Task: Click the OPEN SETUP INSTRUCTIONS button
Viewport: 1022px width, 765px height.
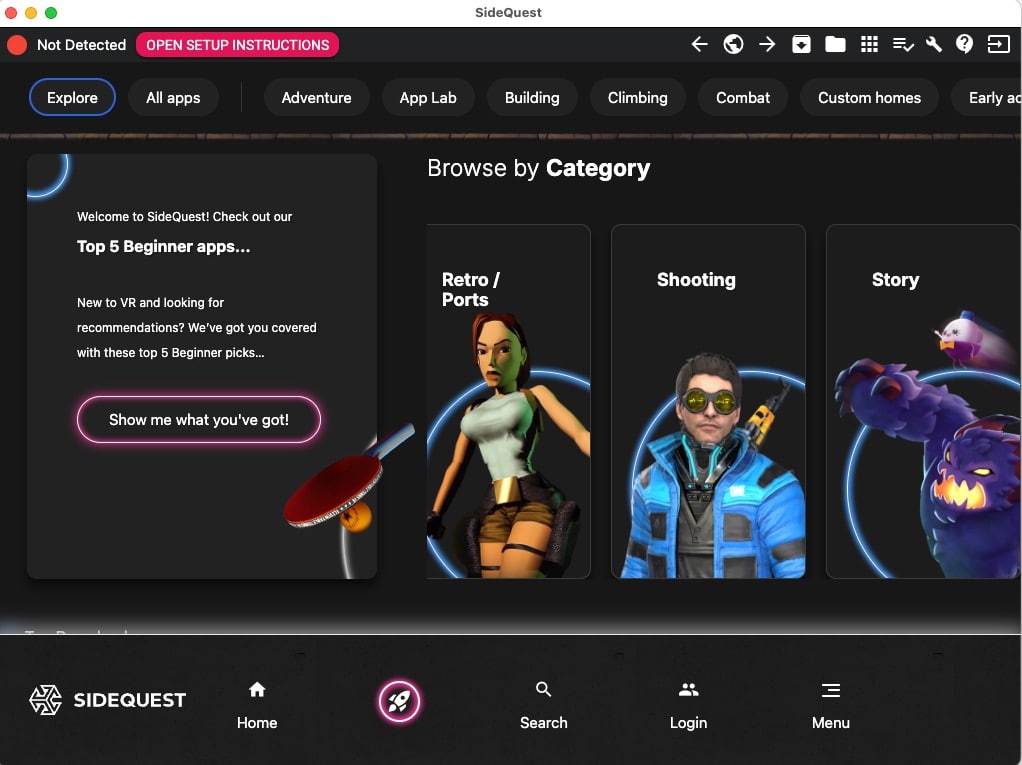Action: pyautogui.click(x=237, y=45)
